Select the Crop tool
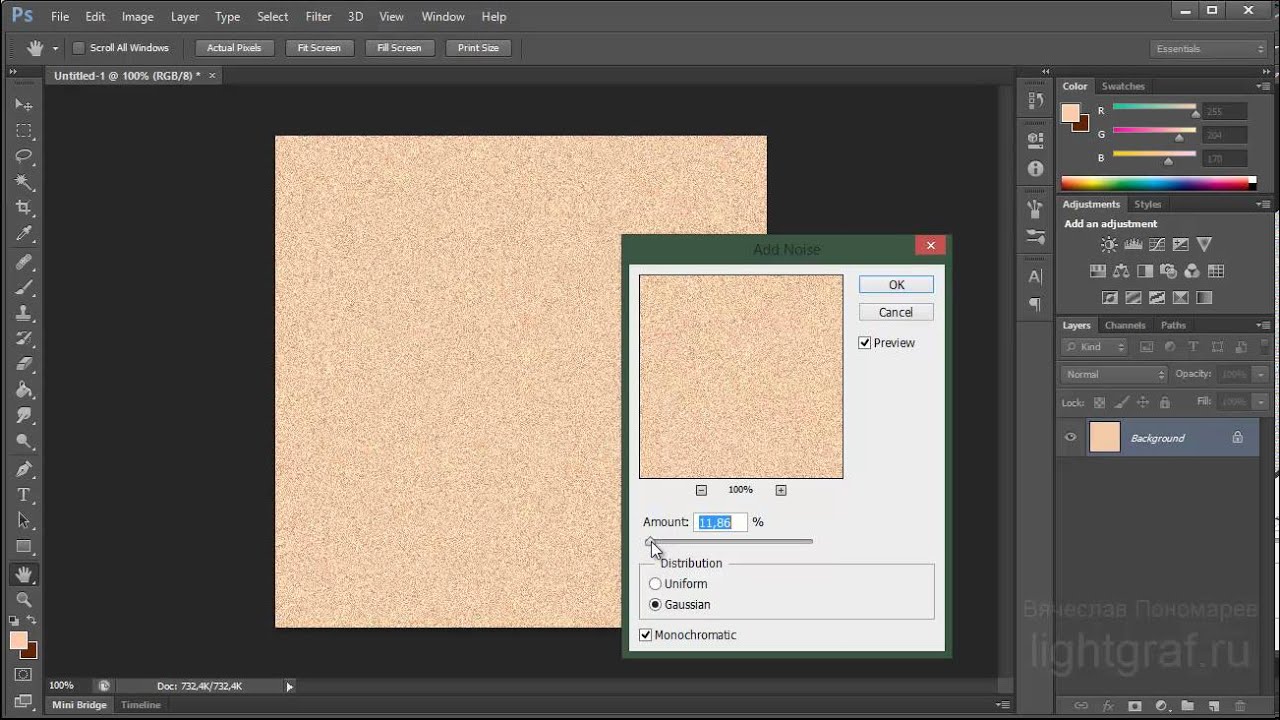This screenshot has height=720, width=1280. pos(24,208)
